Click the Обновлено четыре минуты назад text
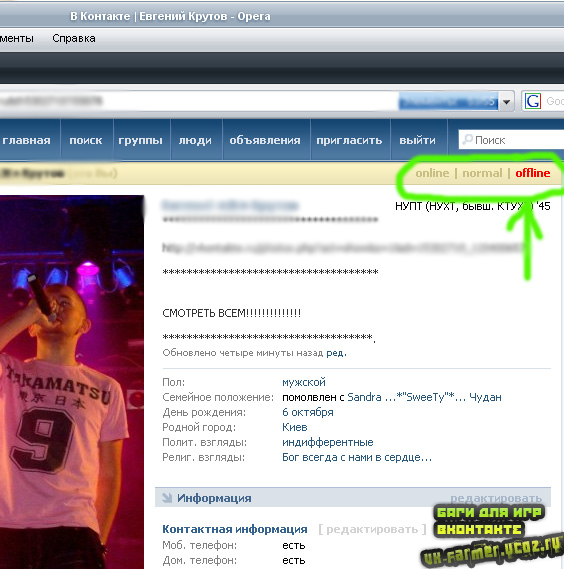Viewport: 564px width, 569px height. tap(242, 353)
